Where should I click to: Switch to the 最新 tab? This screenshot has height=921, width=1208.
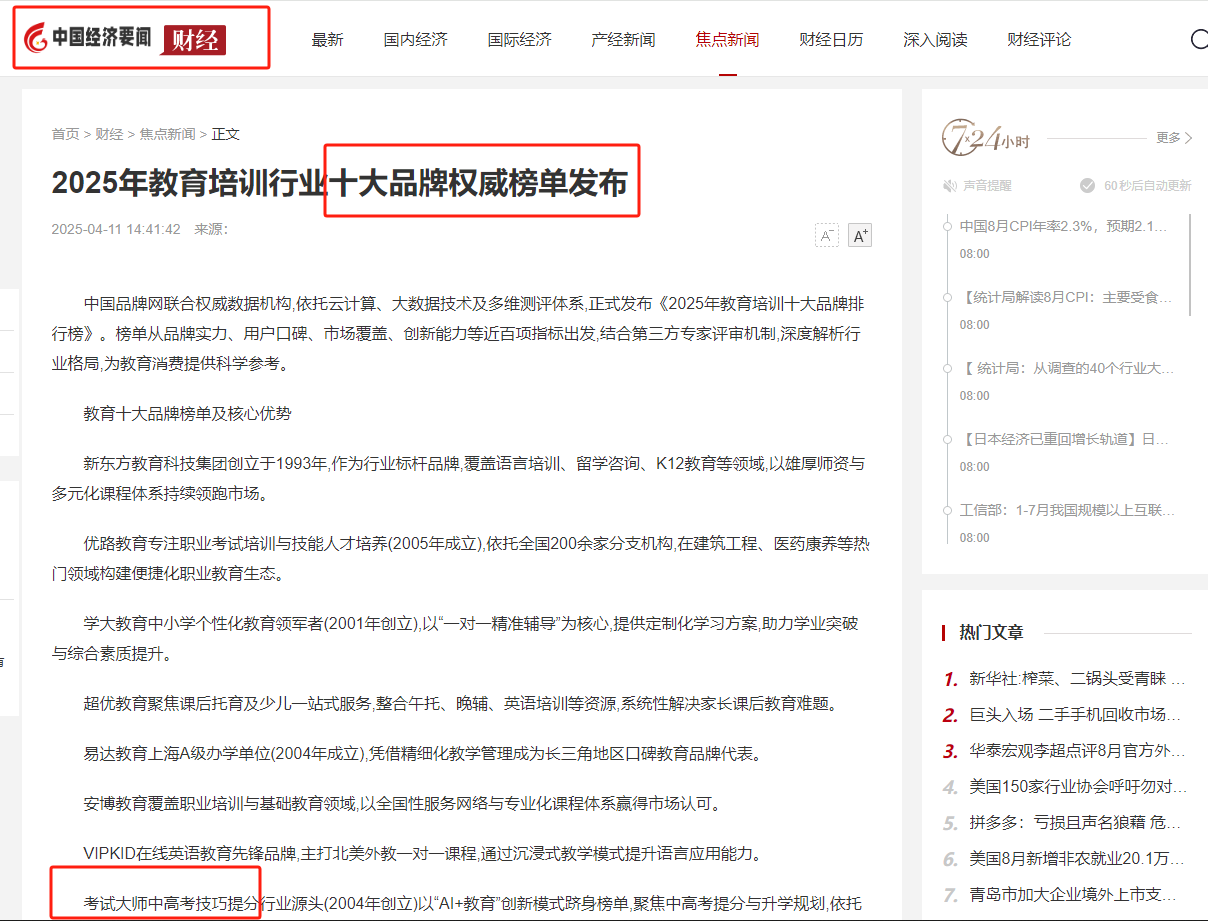(x=327, y=40)
